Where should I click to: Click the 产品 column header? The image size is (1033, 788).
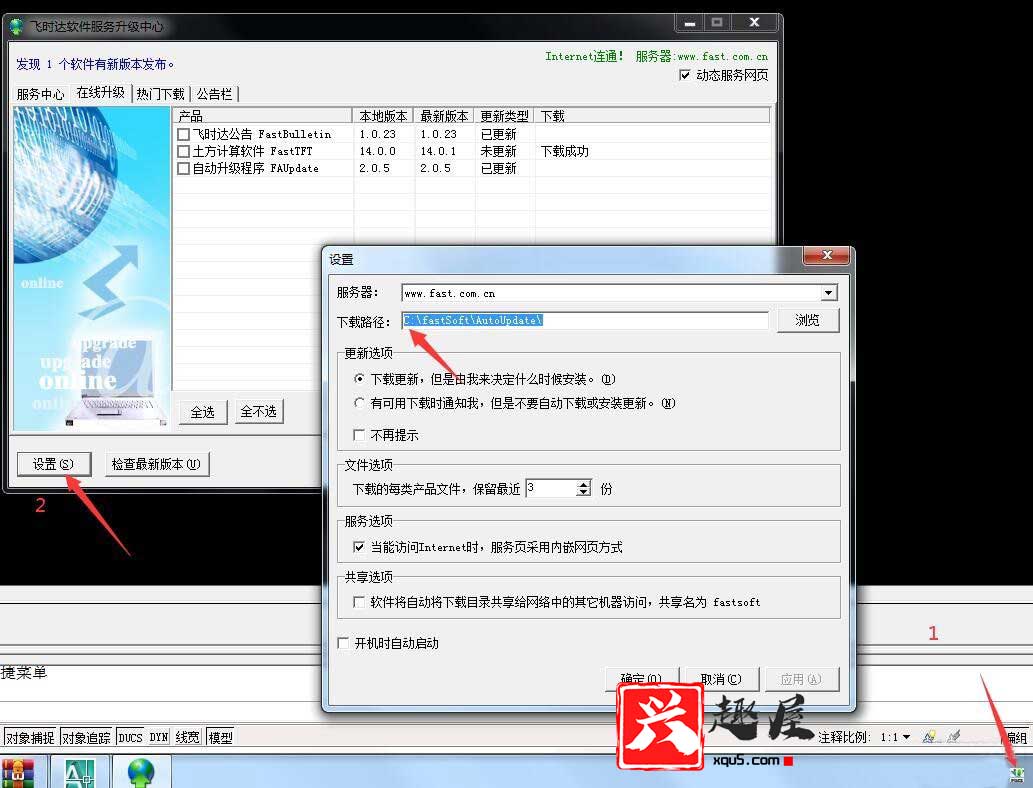[x=264, y=116]
